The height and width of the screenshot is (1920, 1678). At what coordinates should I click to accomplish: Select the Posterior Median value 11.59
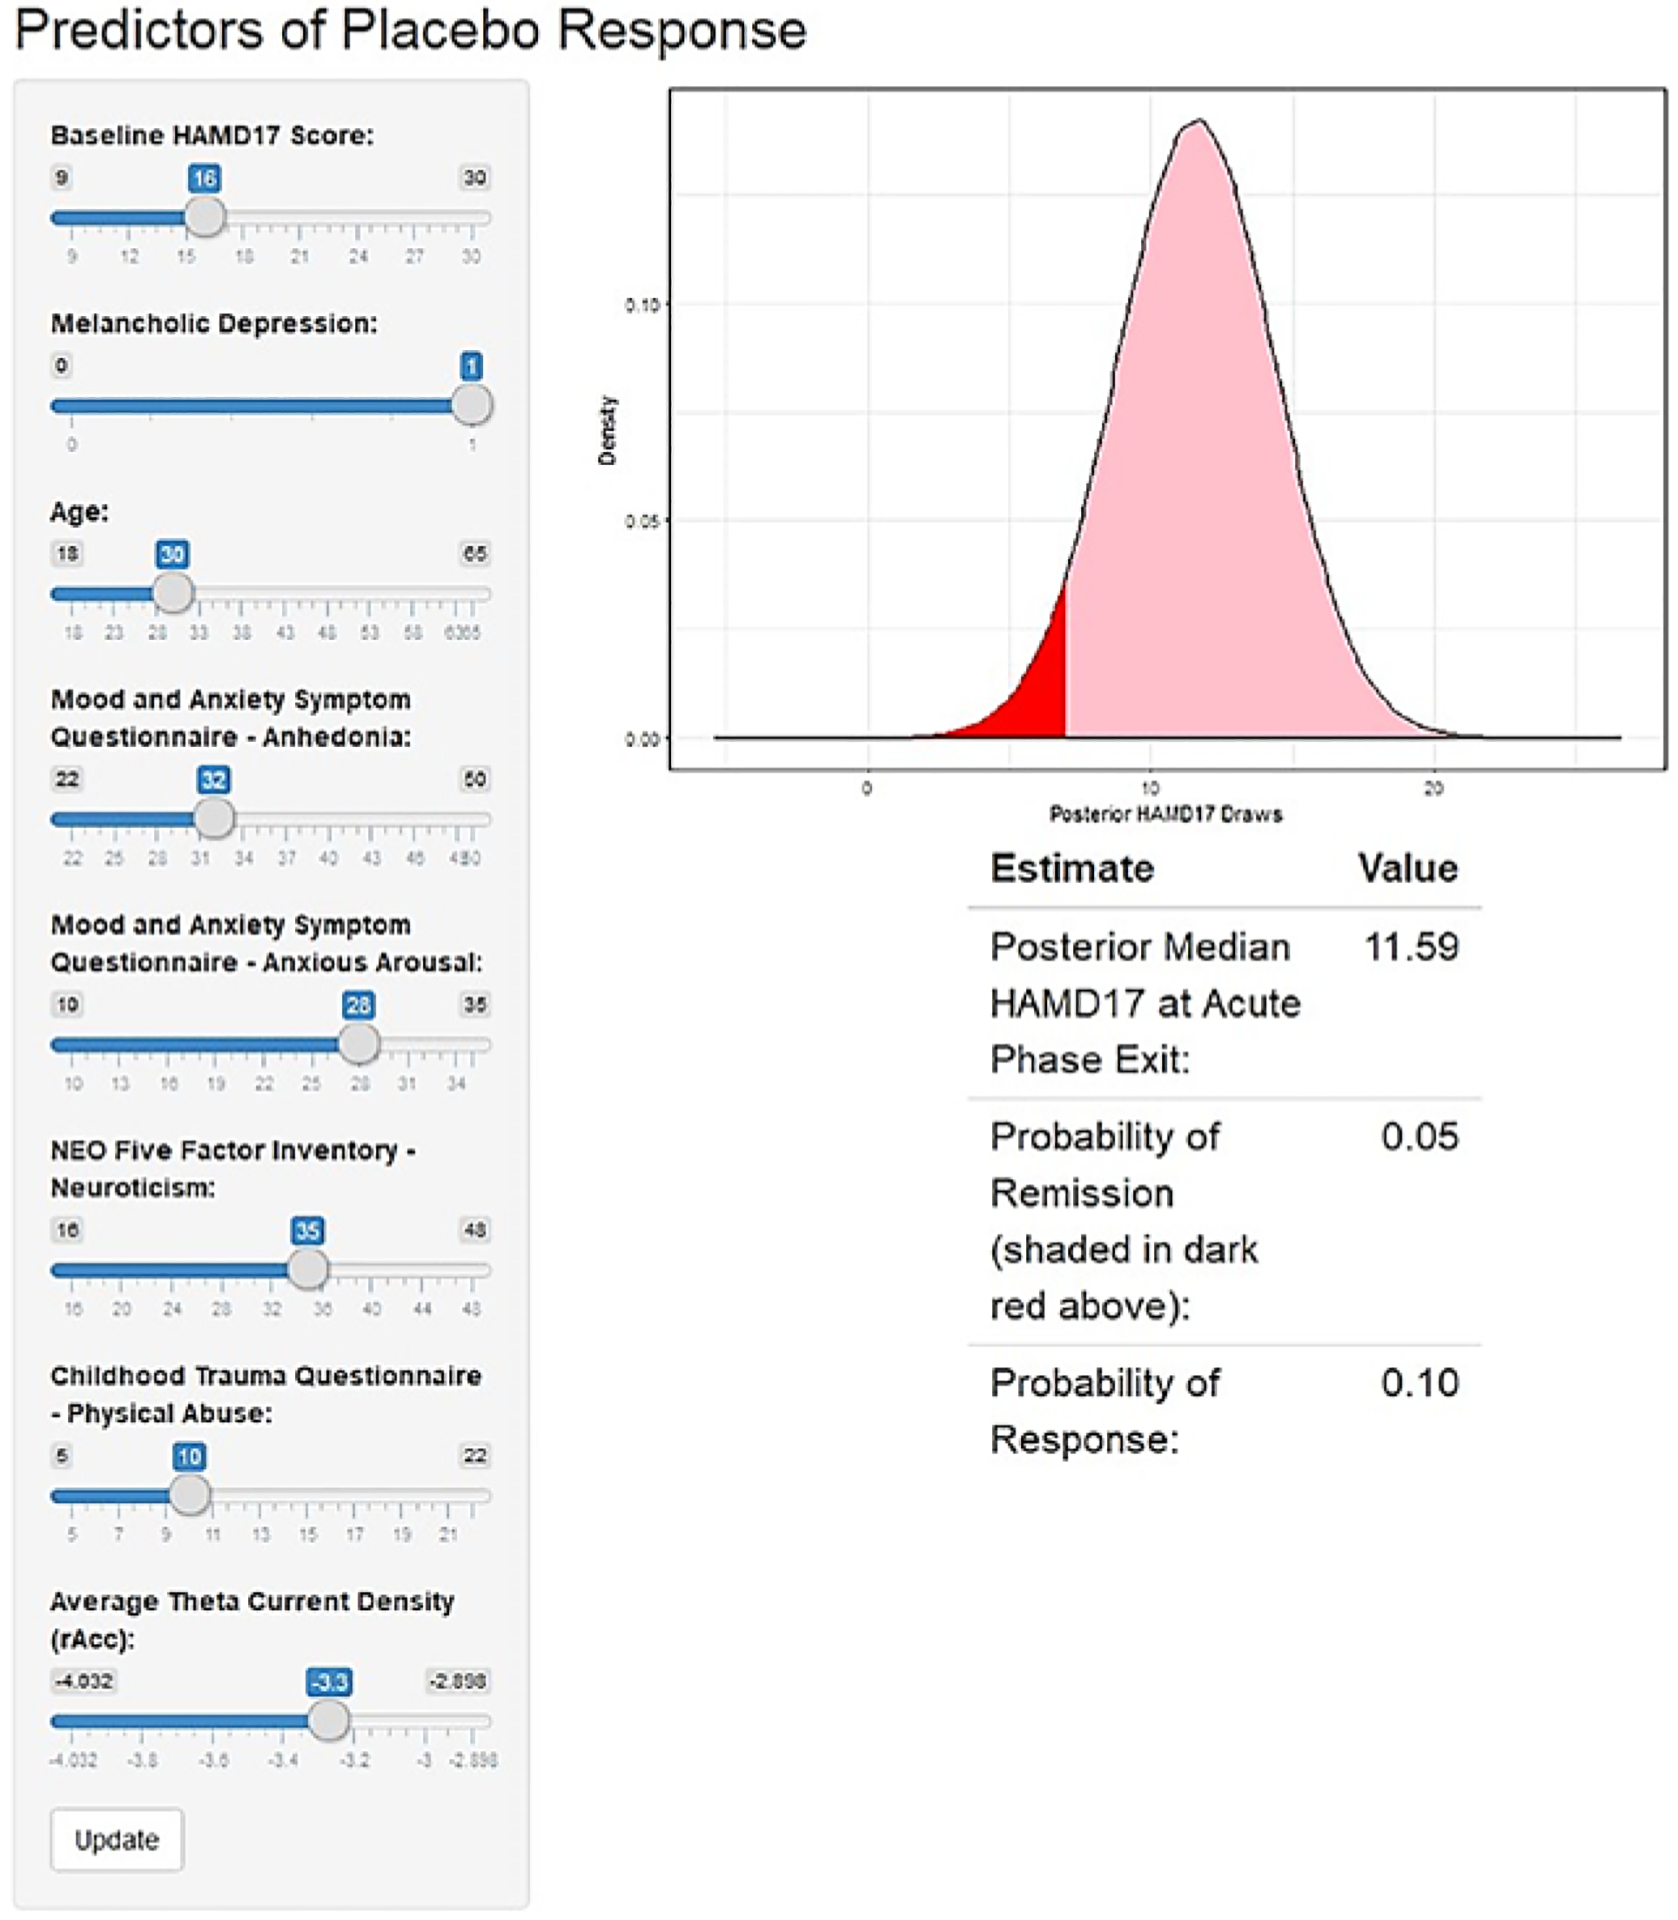(1411, 947)
